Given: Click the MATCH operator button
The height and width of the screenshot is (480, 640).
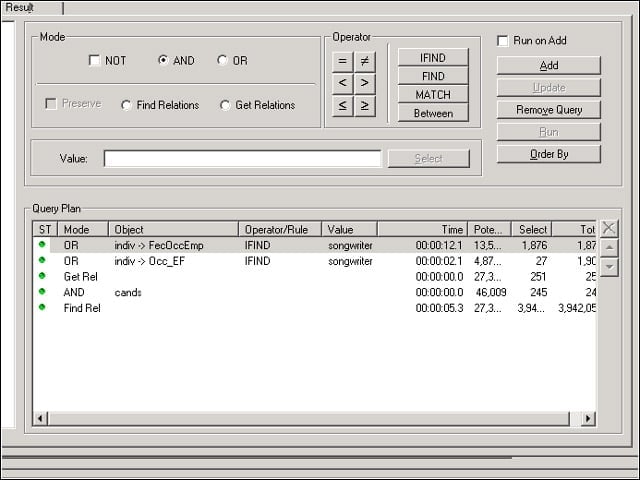Looking at the screenshot, I should [x=433, y=95].
